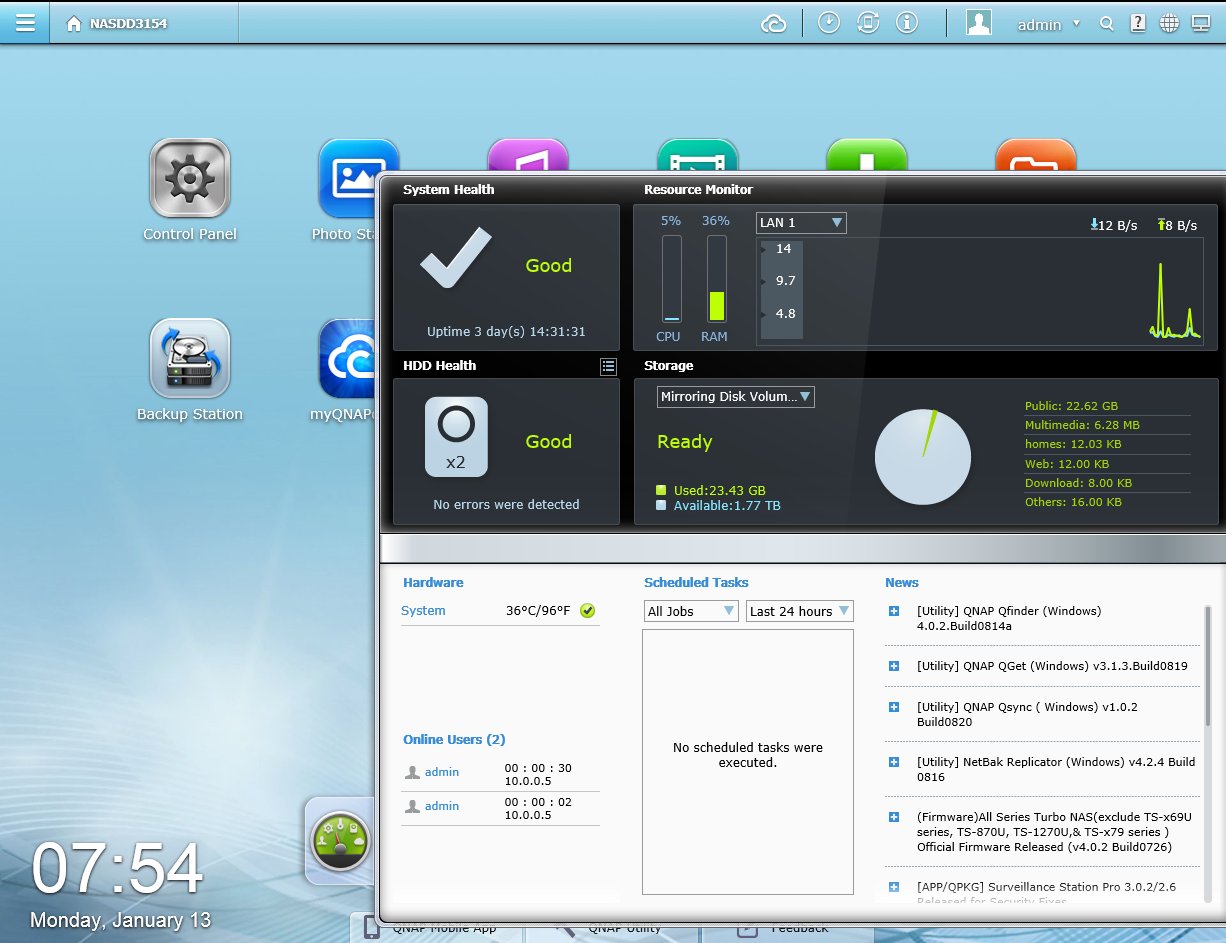The height and width of the screenshot is (943, 1226).
Task: Expand the QNAP QGet news item
Action: [894, 666]
